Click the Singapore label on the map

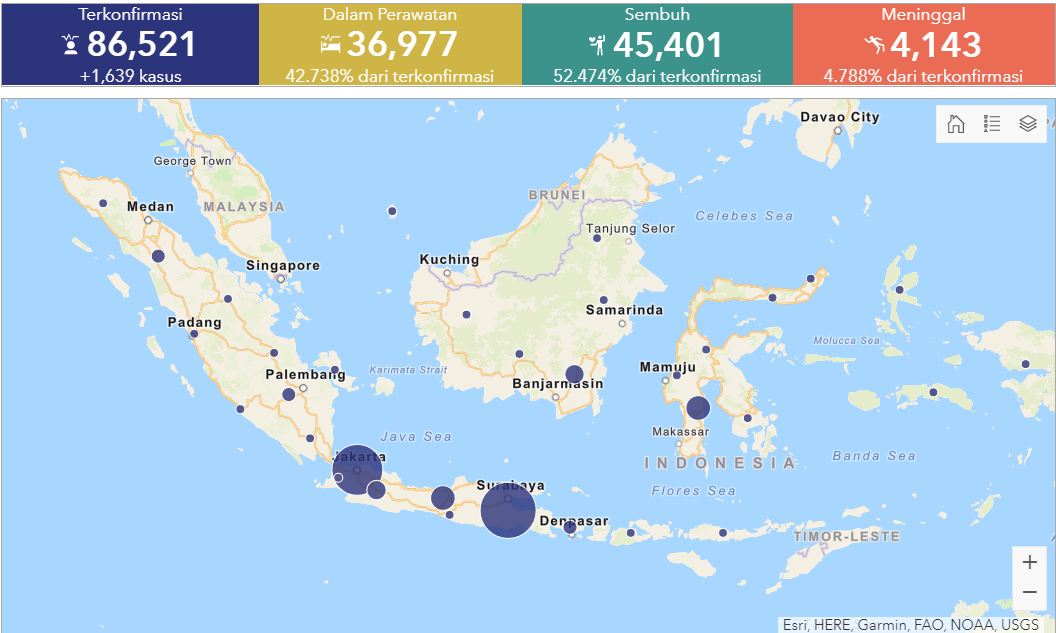pyautogui.click(x=283, y=265)
